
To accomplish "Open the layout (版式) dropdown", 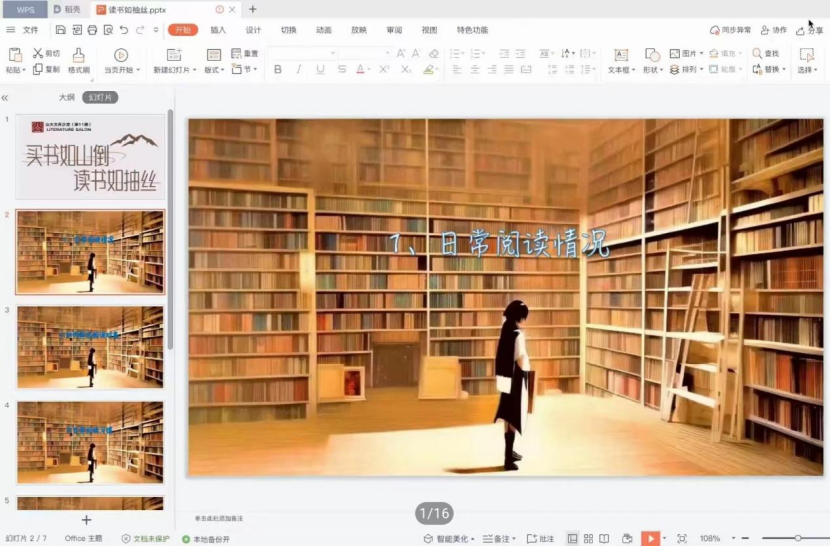I will (x=214, y=70).
